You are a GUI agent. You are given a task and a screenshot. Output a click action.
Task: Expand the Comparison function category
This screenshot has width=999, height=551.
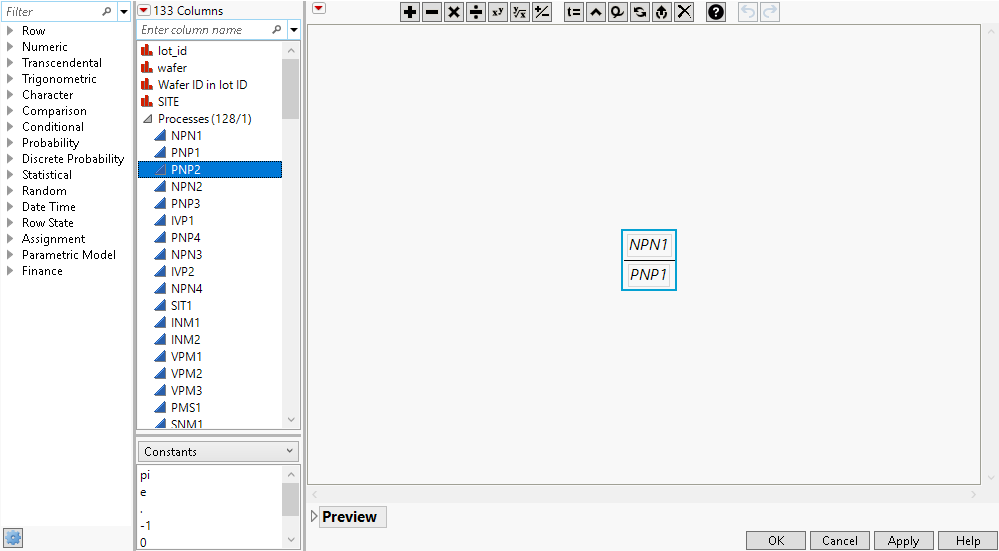10,110
